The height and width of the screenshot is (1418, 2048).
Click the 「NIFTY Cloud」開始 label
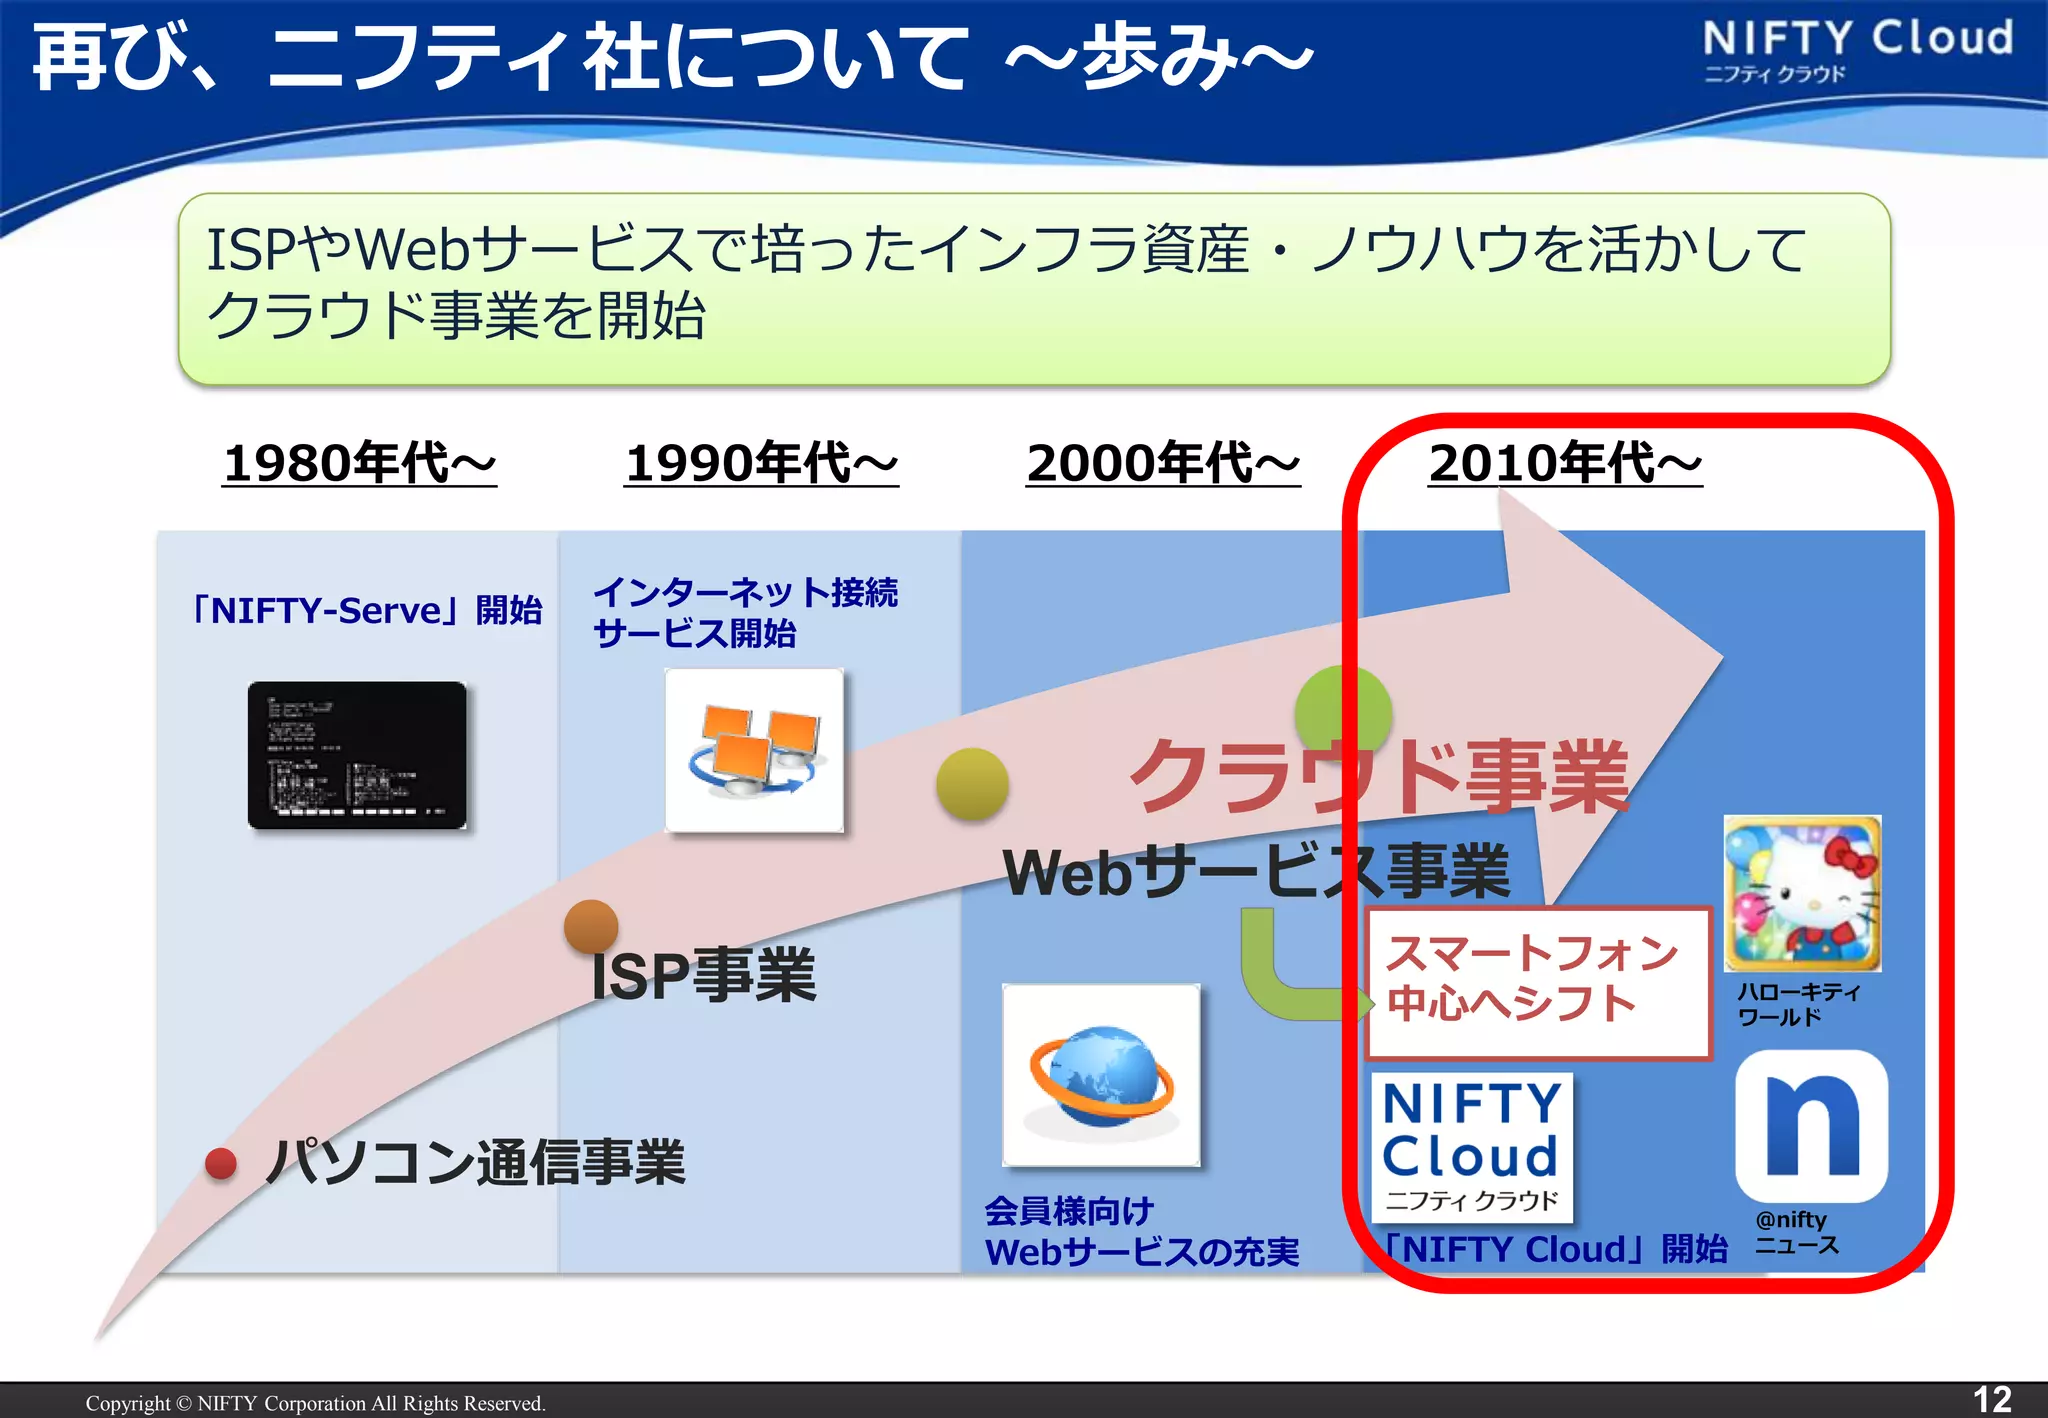click(1554, 1249)
